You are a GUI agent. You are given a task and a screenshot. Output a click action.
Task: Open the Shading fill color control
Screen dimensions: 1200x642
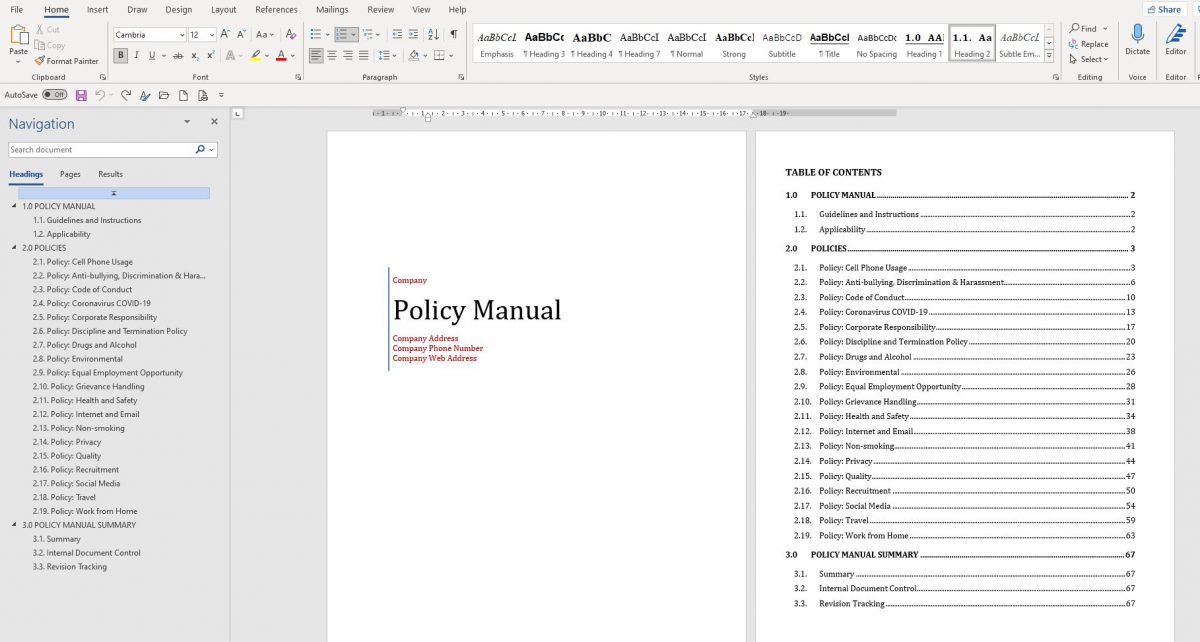coord(414,56)
